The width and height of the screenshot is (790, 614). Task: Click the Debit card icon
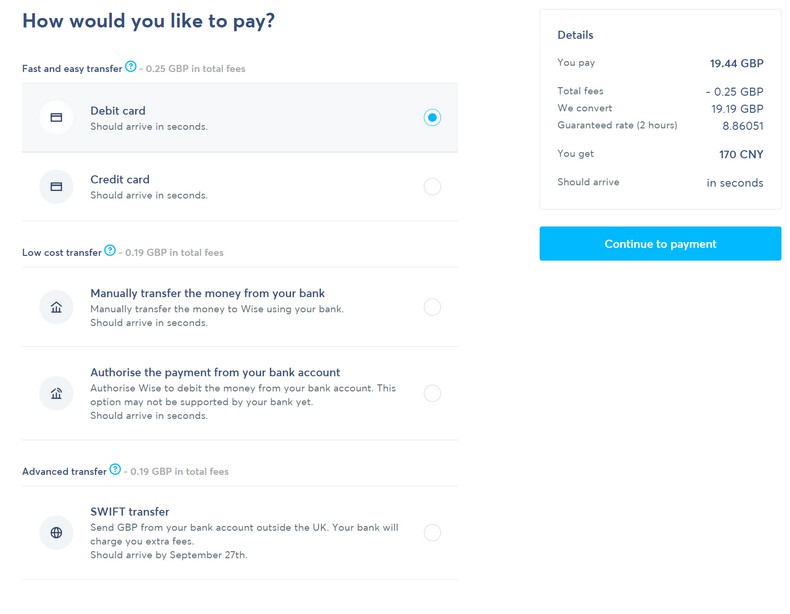coord(56,118)
